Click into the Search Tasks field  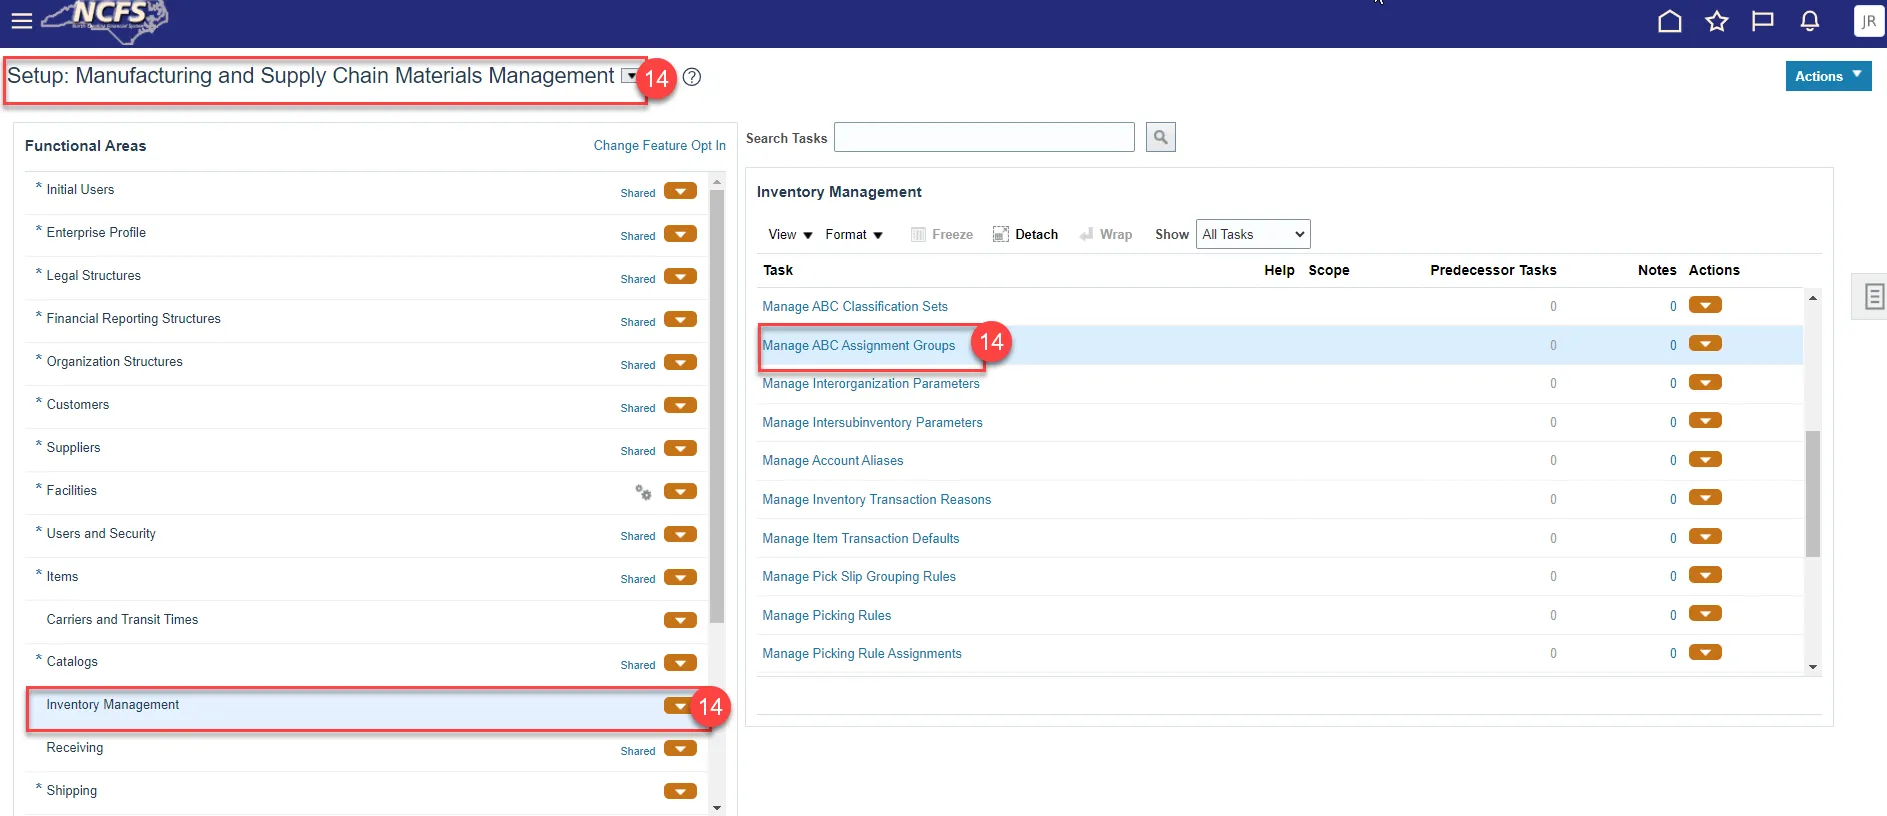tap(983, 137)
